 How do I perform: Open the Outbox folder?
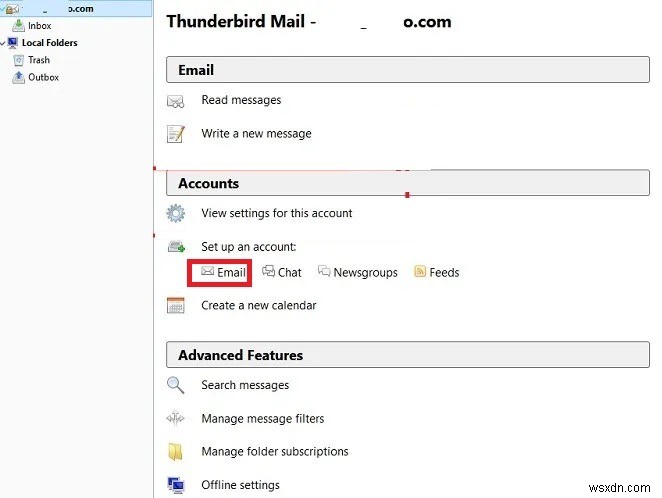(43, 77)
